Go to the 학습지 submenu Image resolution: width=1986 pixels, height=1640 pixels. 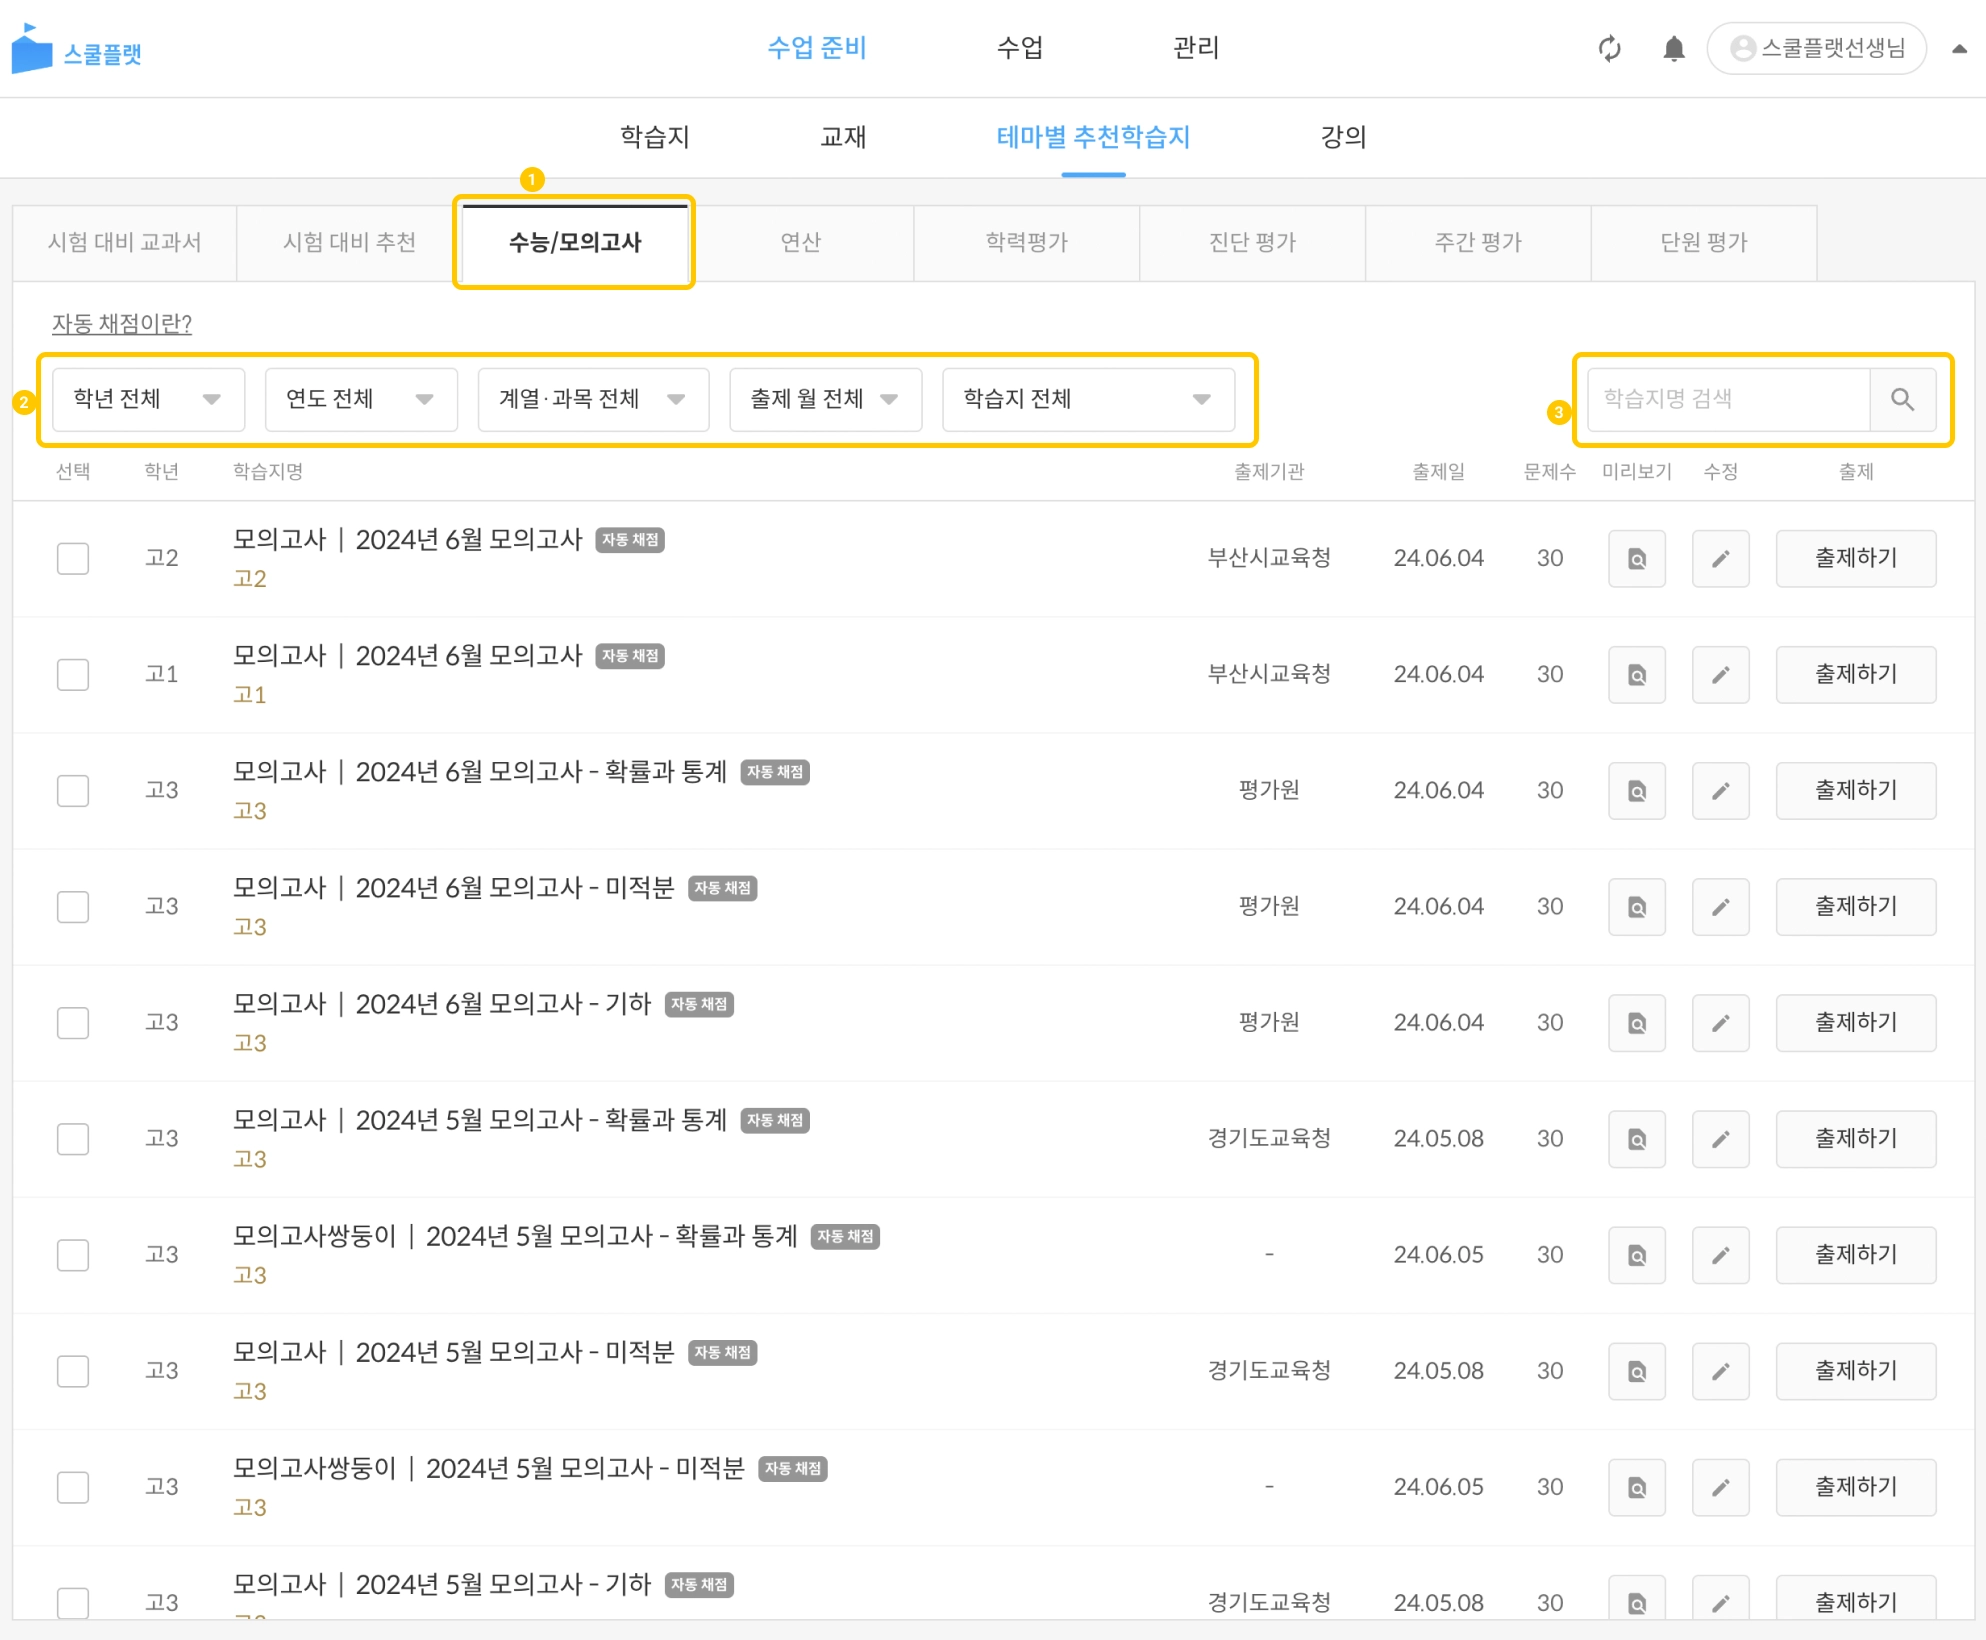pos(655,137)
